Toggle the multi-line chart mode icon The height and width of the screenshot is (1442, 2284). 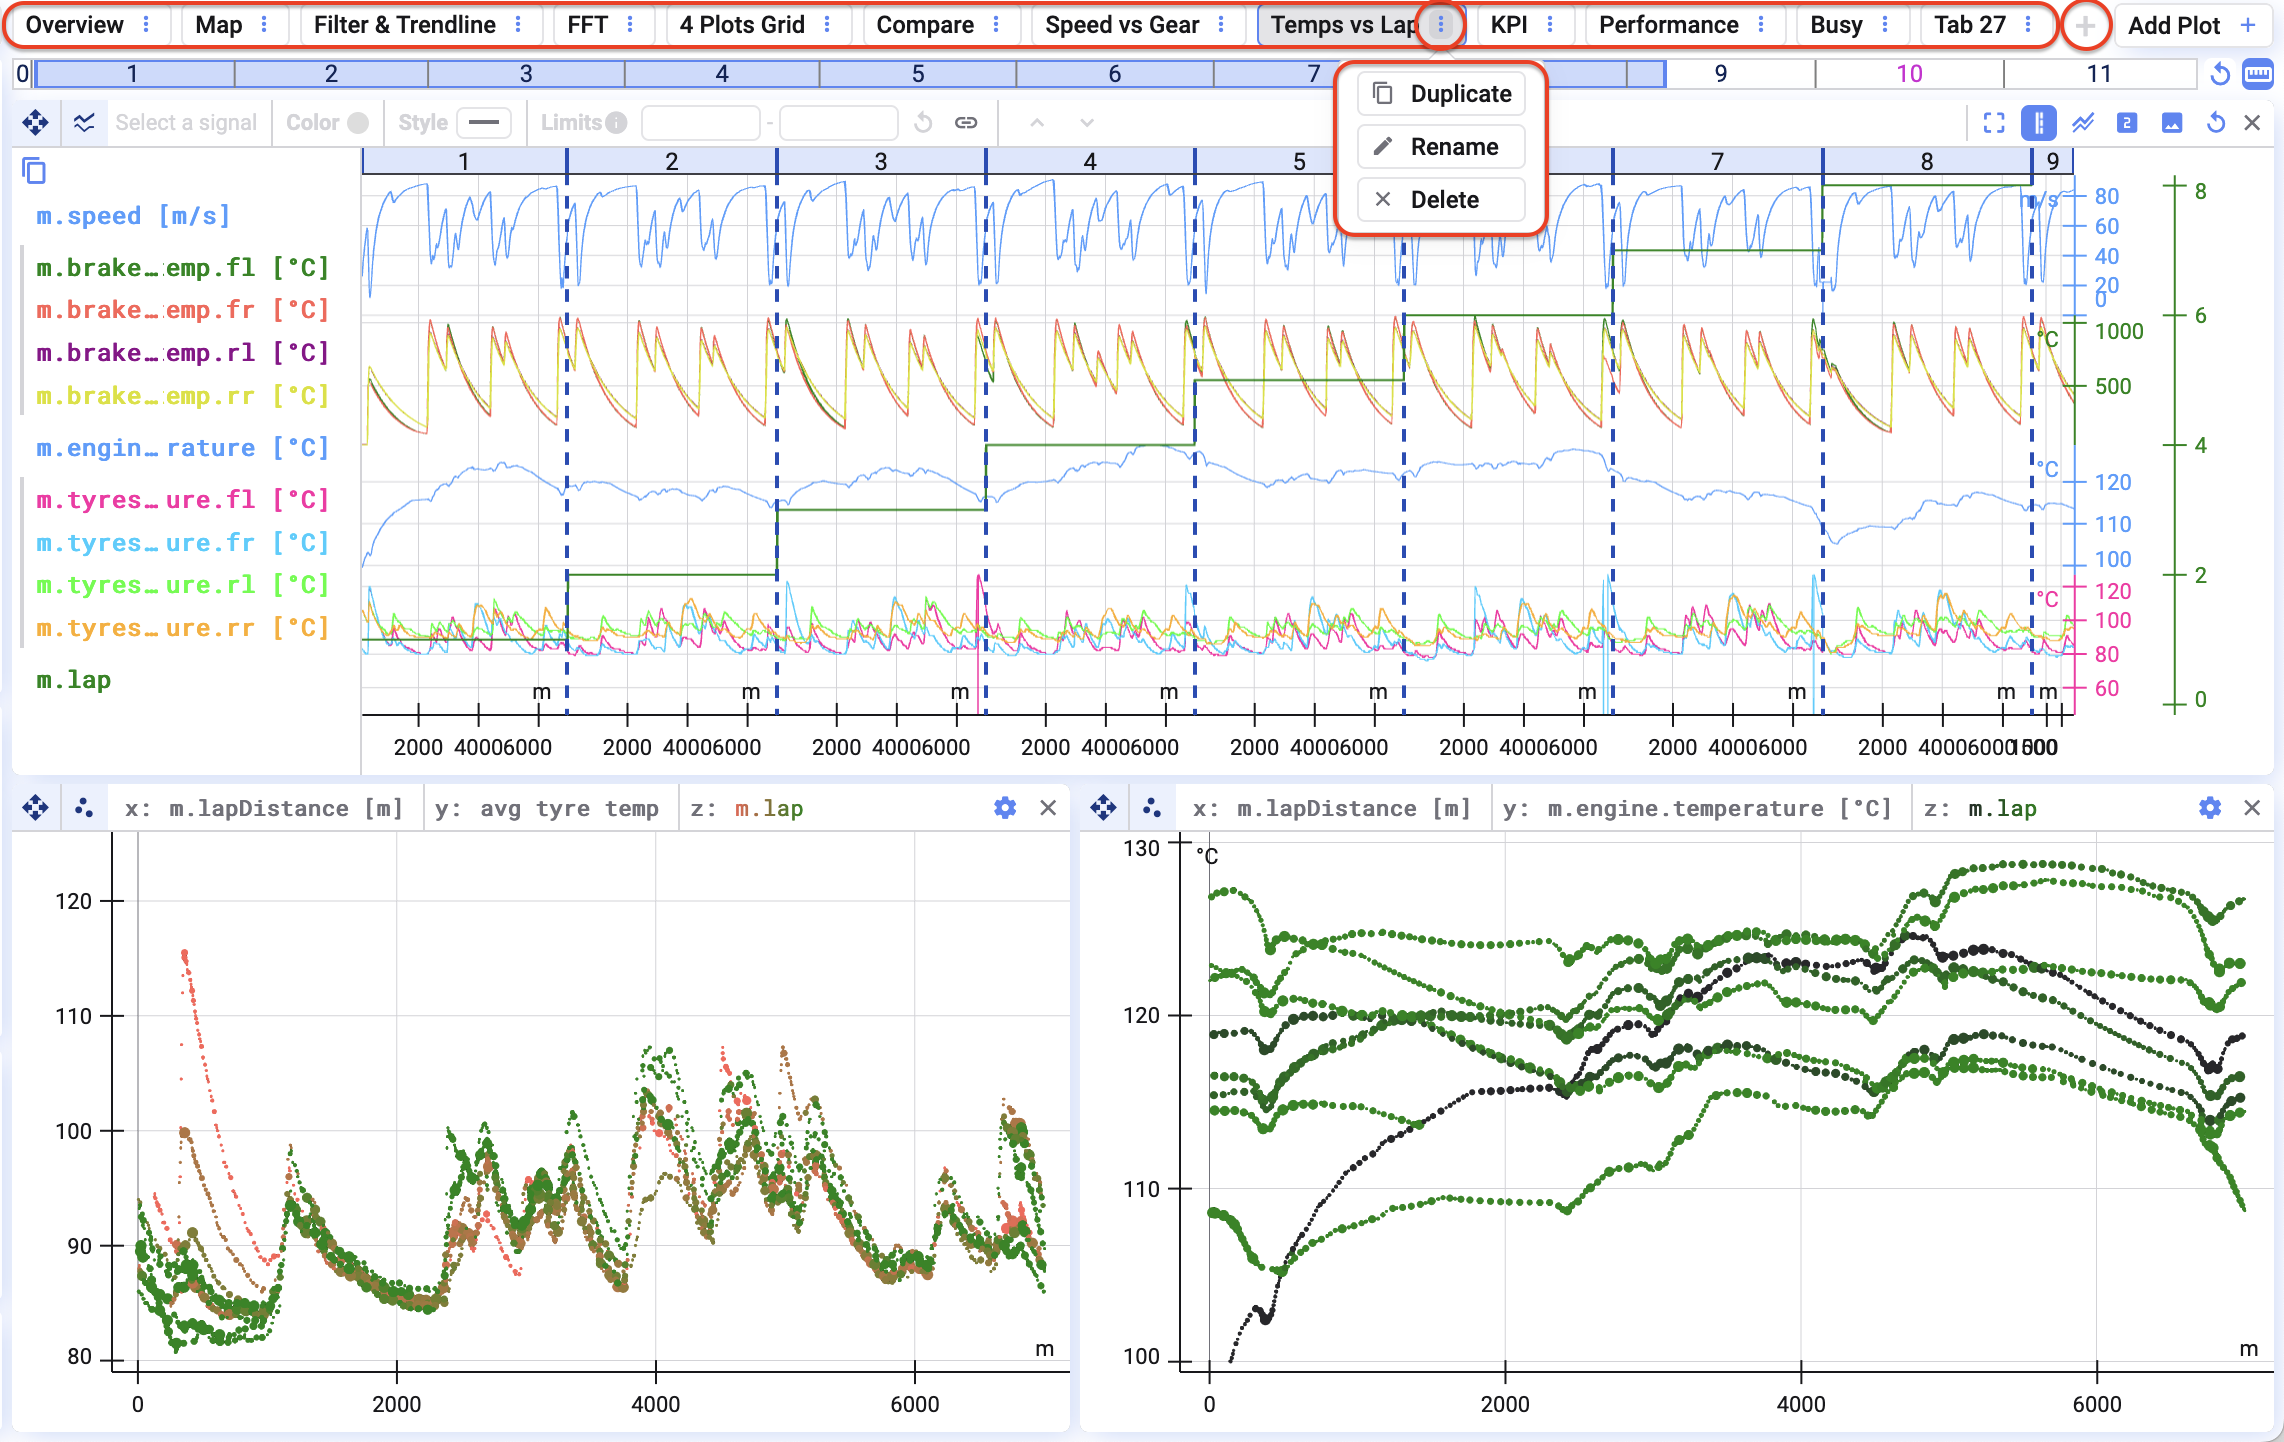(x=2083, y=123)
